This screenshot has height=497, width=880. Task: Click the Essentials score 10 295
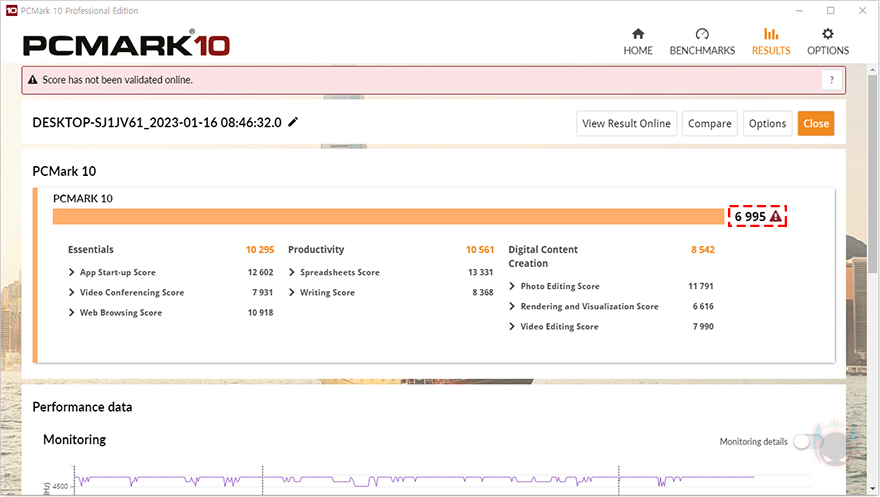click(260, 250)
